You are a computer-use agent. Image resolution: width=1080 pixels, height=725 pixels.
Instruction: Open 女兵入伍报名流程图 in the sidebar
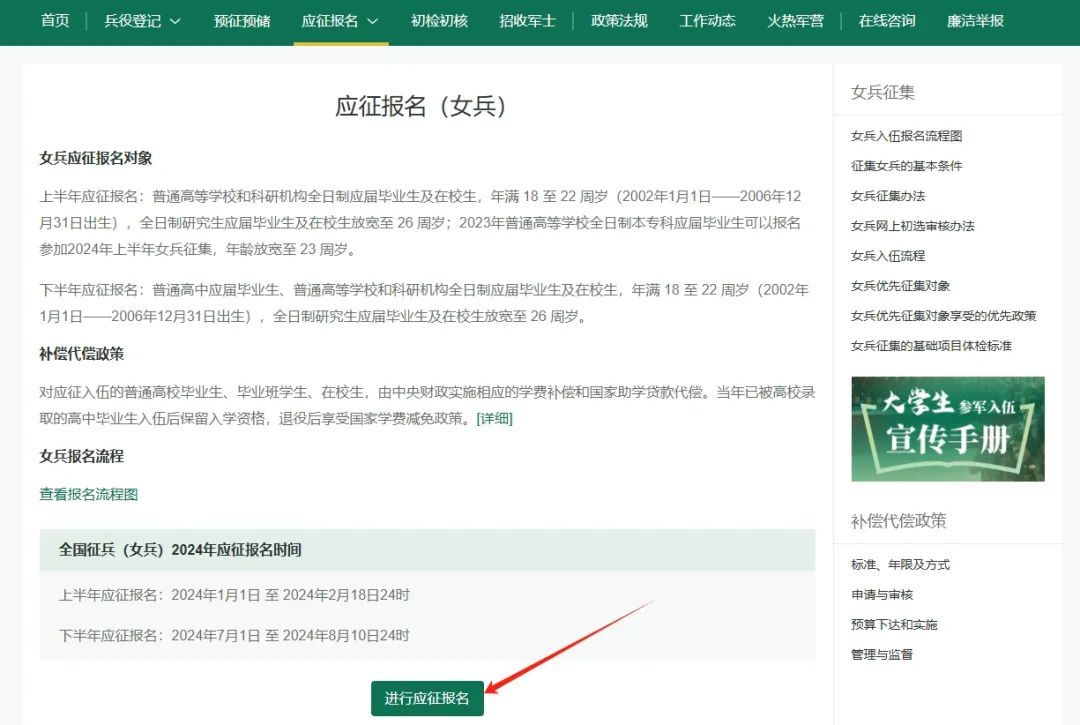click(x=909, y=134)
